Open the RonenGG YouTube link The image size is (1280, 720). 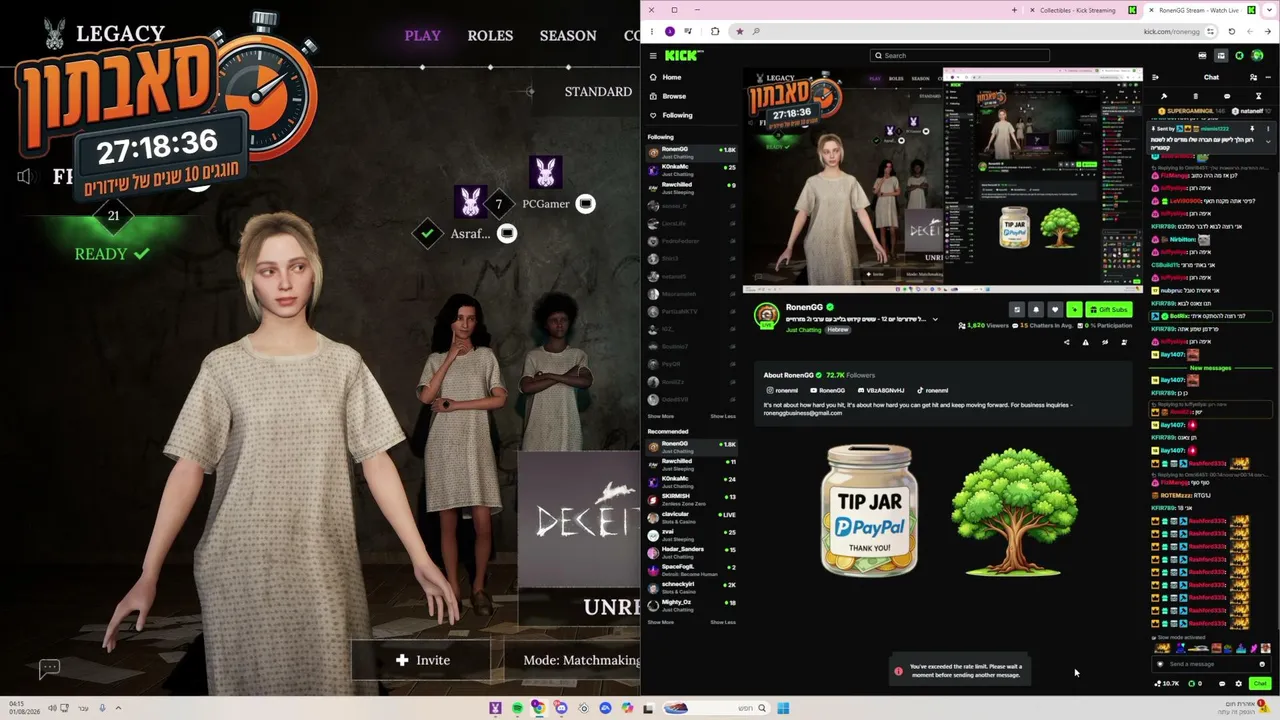[828, 390]
